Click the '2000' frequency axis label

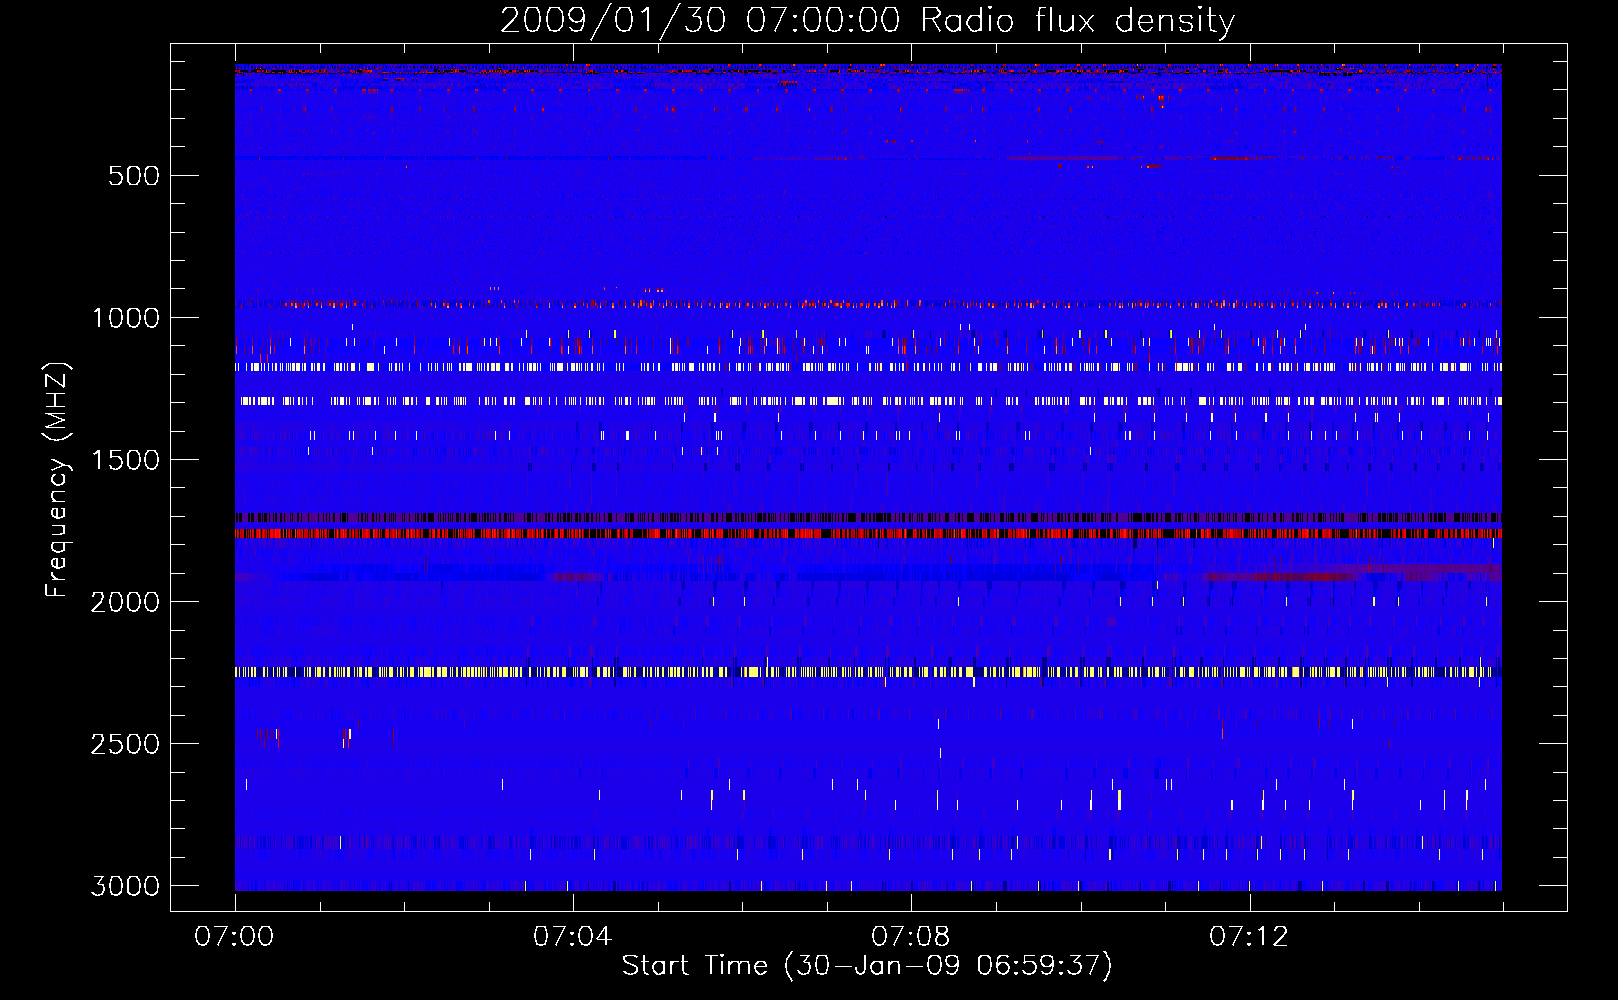(x=125, y=602)
